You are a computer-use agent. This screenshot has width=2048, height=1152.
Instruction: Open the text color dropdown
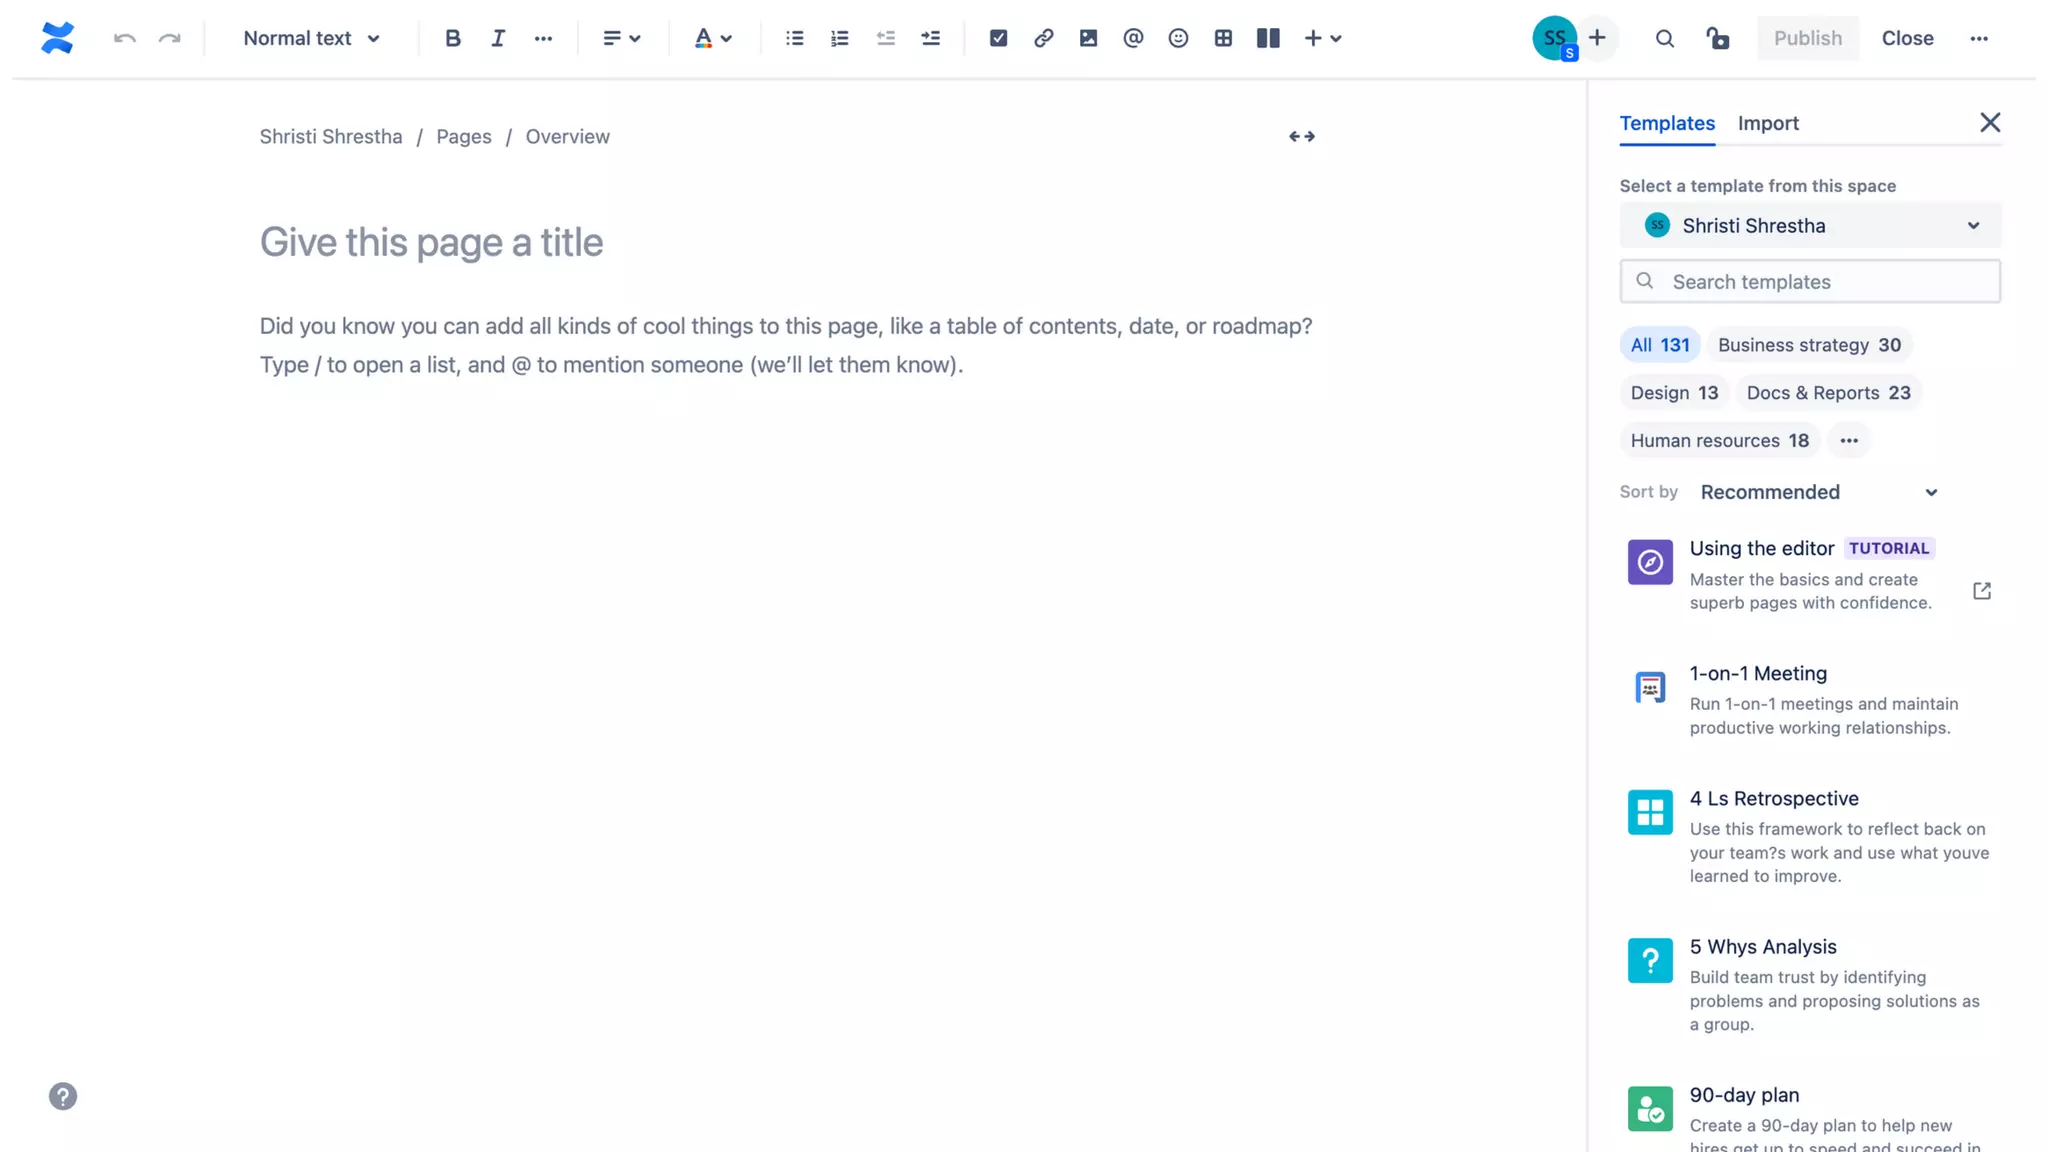point(713,38)
